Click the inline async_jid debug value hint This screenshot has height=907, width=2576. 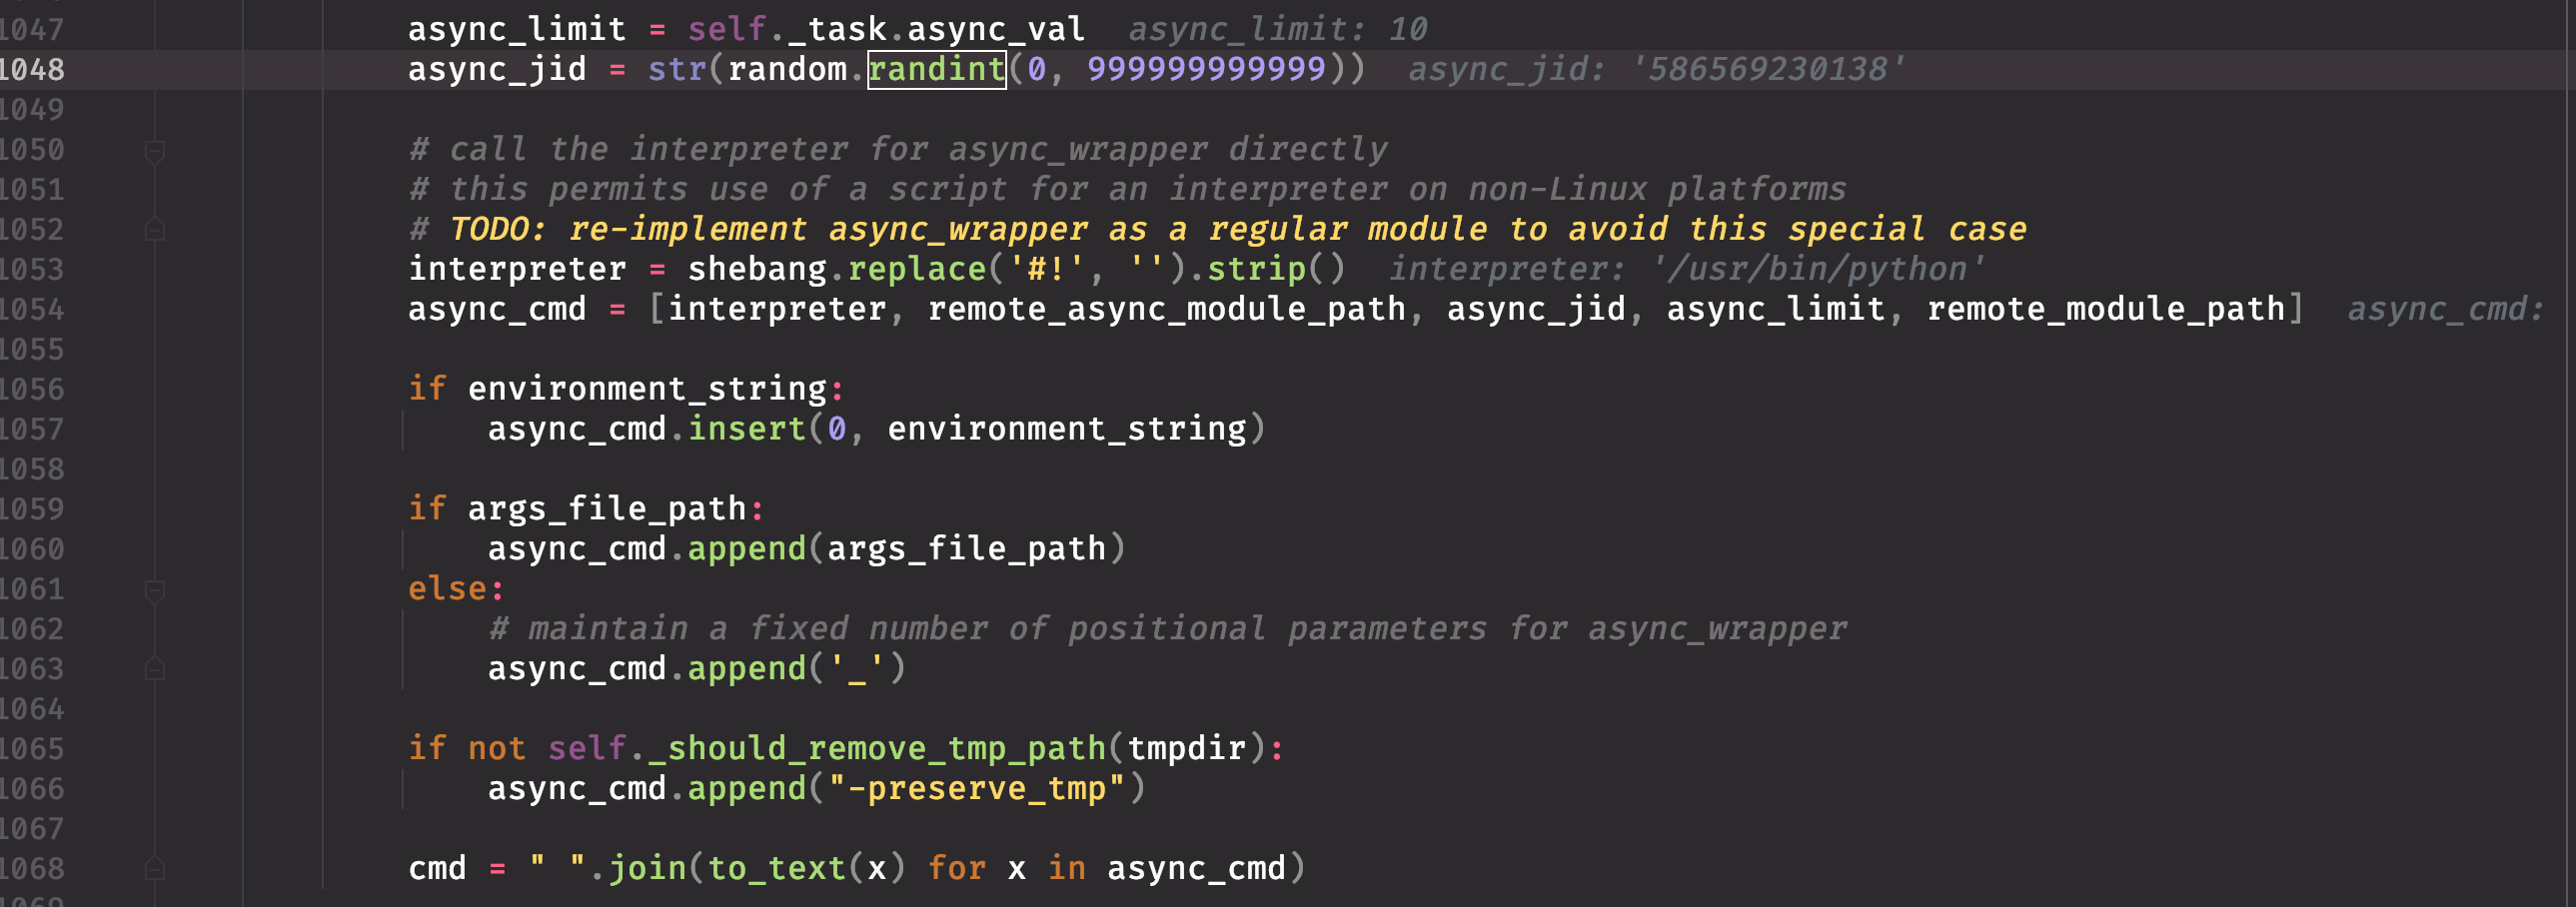(x=1656, y=70)
